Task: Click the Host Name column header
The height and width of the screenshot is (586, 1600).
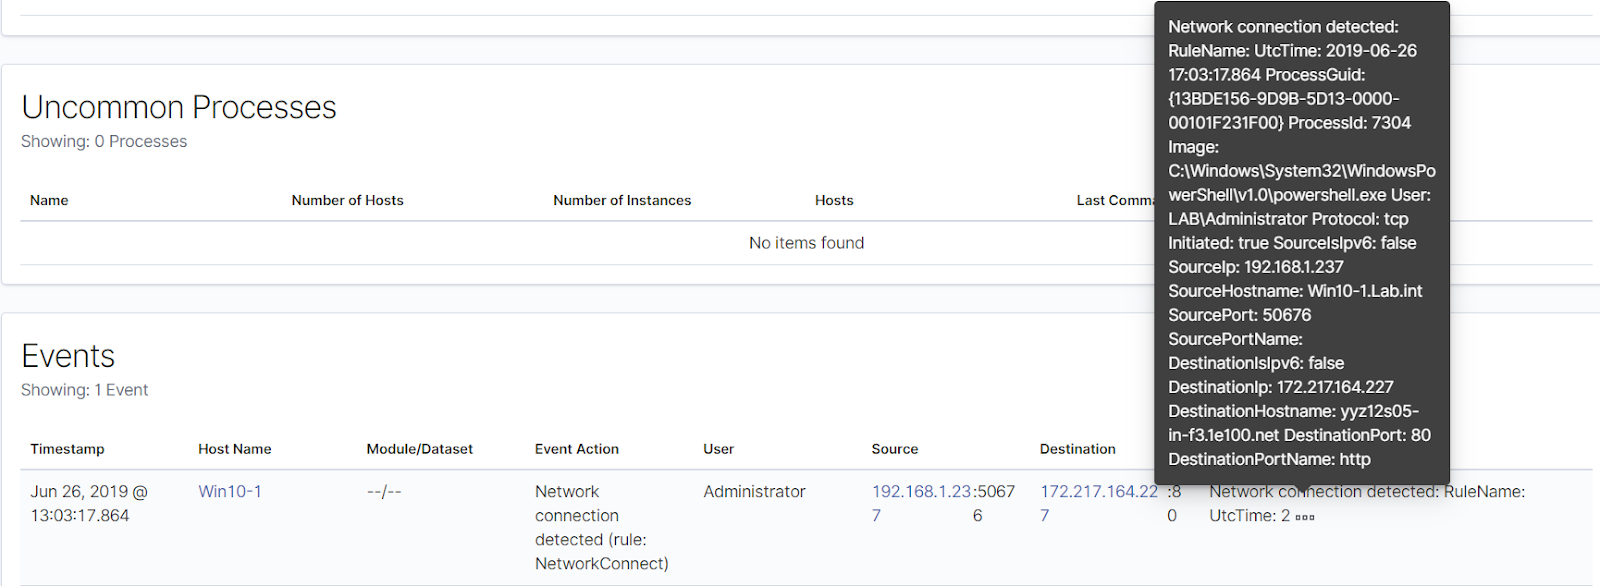Action: click(x=235, y=449)
